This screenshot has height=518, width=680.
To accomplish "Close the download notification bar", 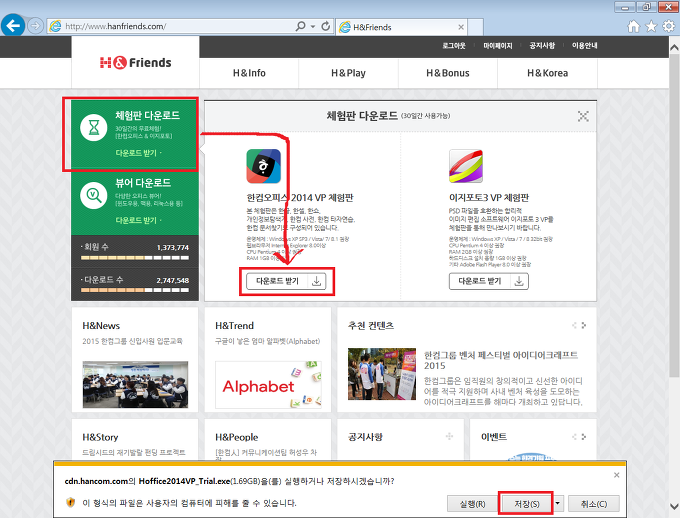I will (617, 475).
